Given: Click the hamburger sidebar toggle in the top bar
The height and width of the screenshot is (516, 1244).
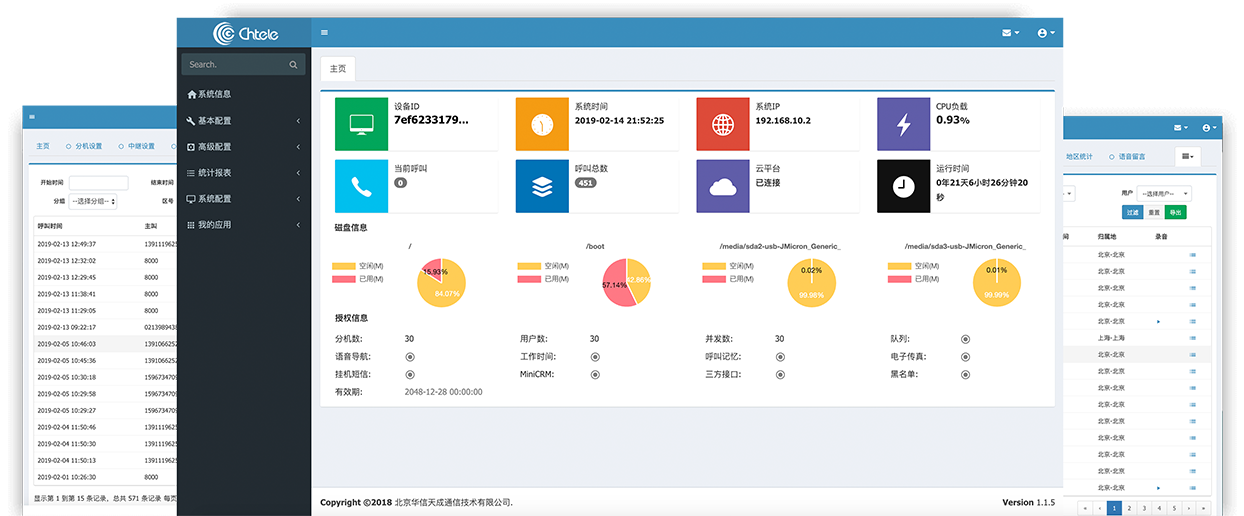Looking at the screenshot, I should [324, 33].
